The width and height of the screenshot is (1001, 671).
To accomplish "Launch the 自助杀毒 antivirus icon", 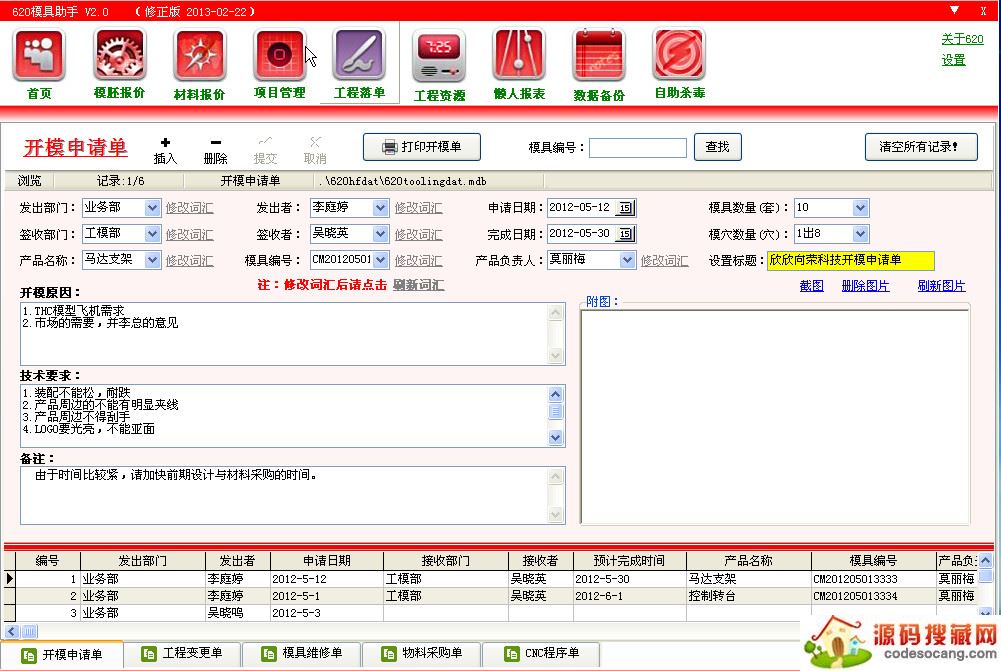I will [679, 56].
